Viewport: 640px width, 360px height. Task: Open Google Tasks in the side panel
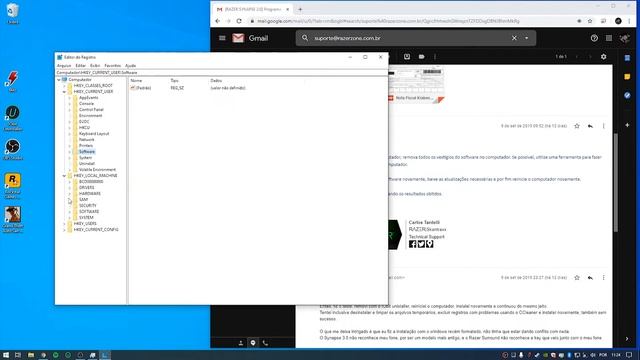click(x=627, y=95)
